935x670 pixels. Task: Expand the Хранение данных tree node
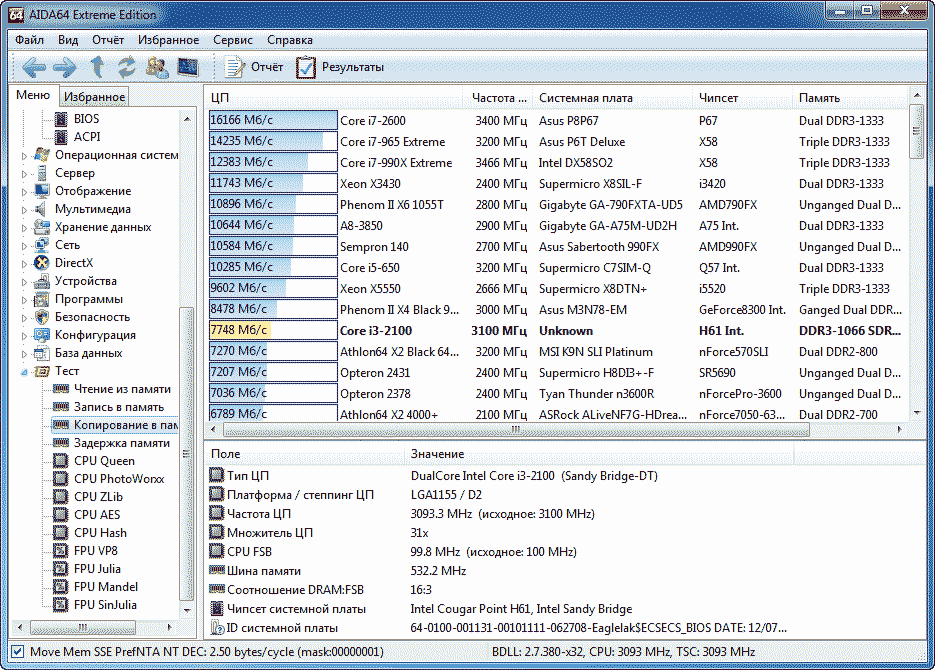[x=24, y=227]
